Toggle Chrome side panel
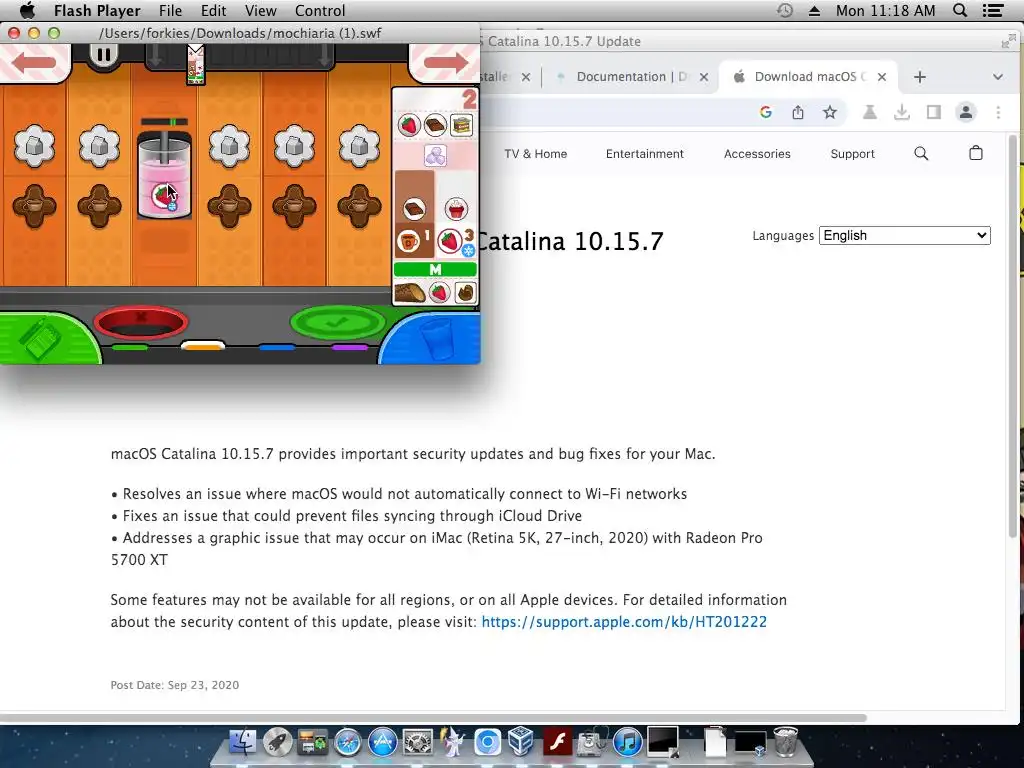Screen dimensions: 1024x768 [933, 112]
